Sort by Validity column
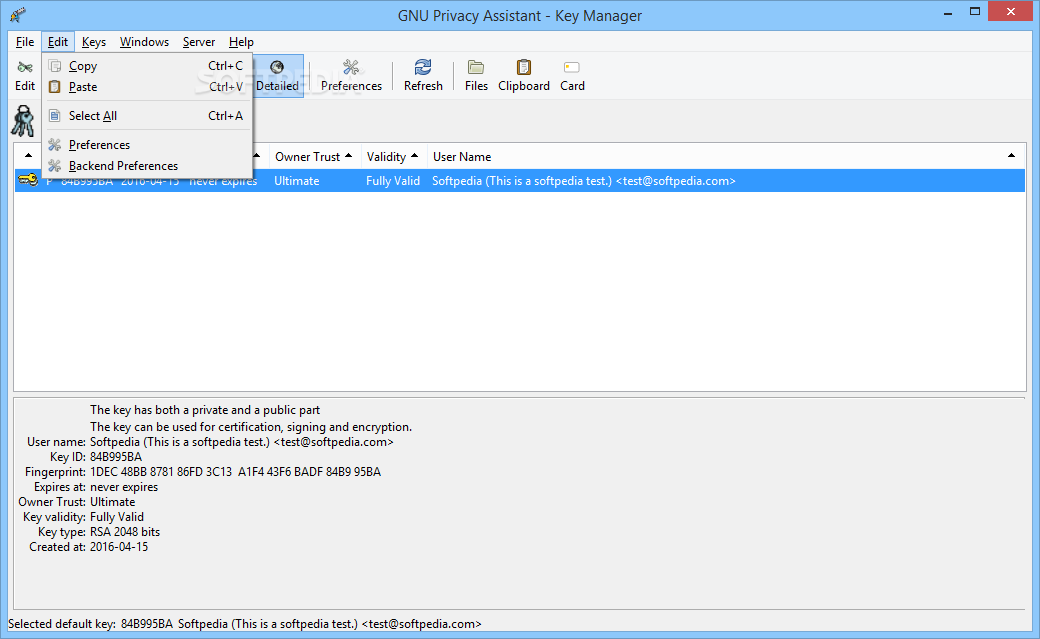Screen dimensions: 1040x639 pyautogui.click(x=394, y=157)
